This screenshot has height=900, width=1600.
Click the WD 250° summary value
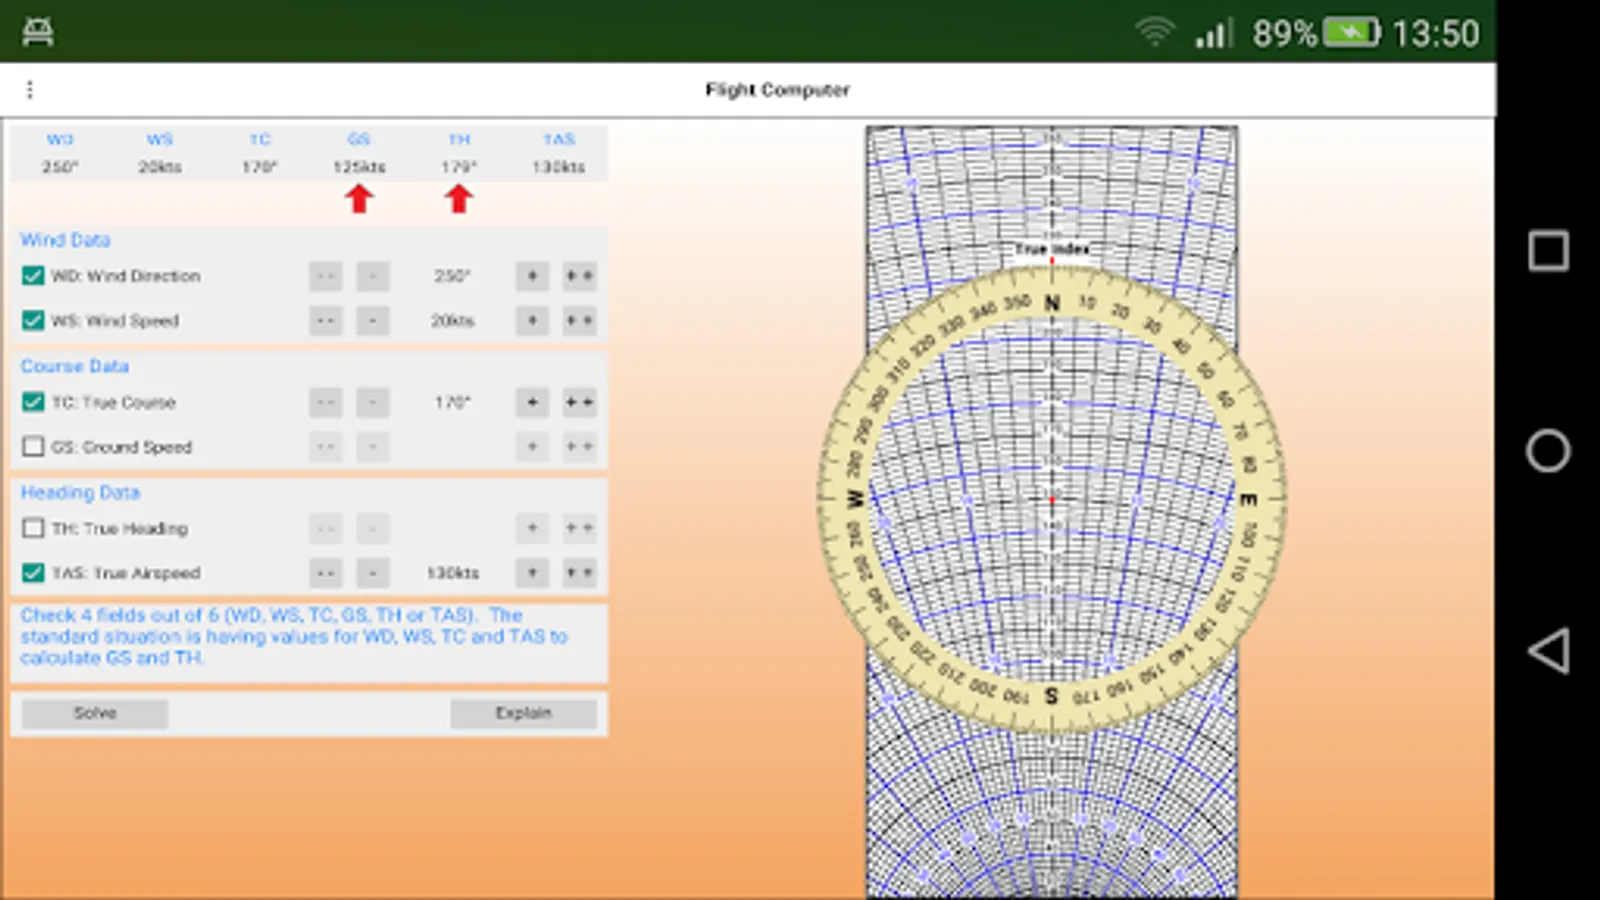tap(60, 166)
